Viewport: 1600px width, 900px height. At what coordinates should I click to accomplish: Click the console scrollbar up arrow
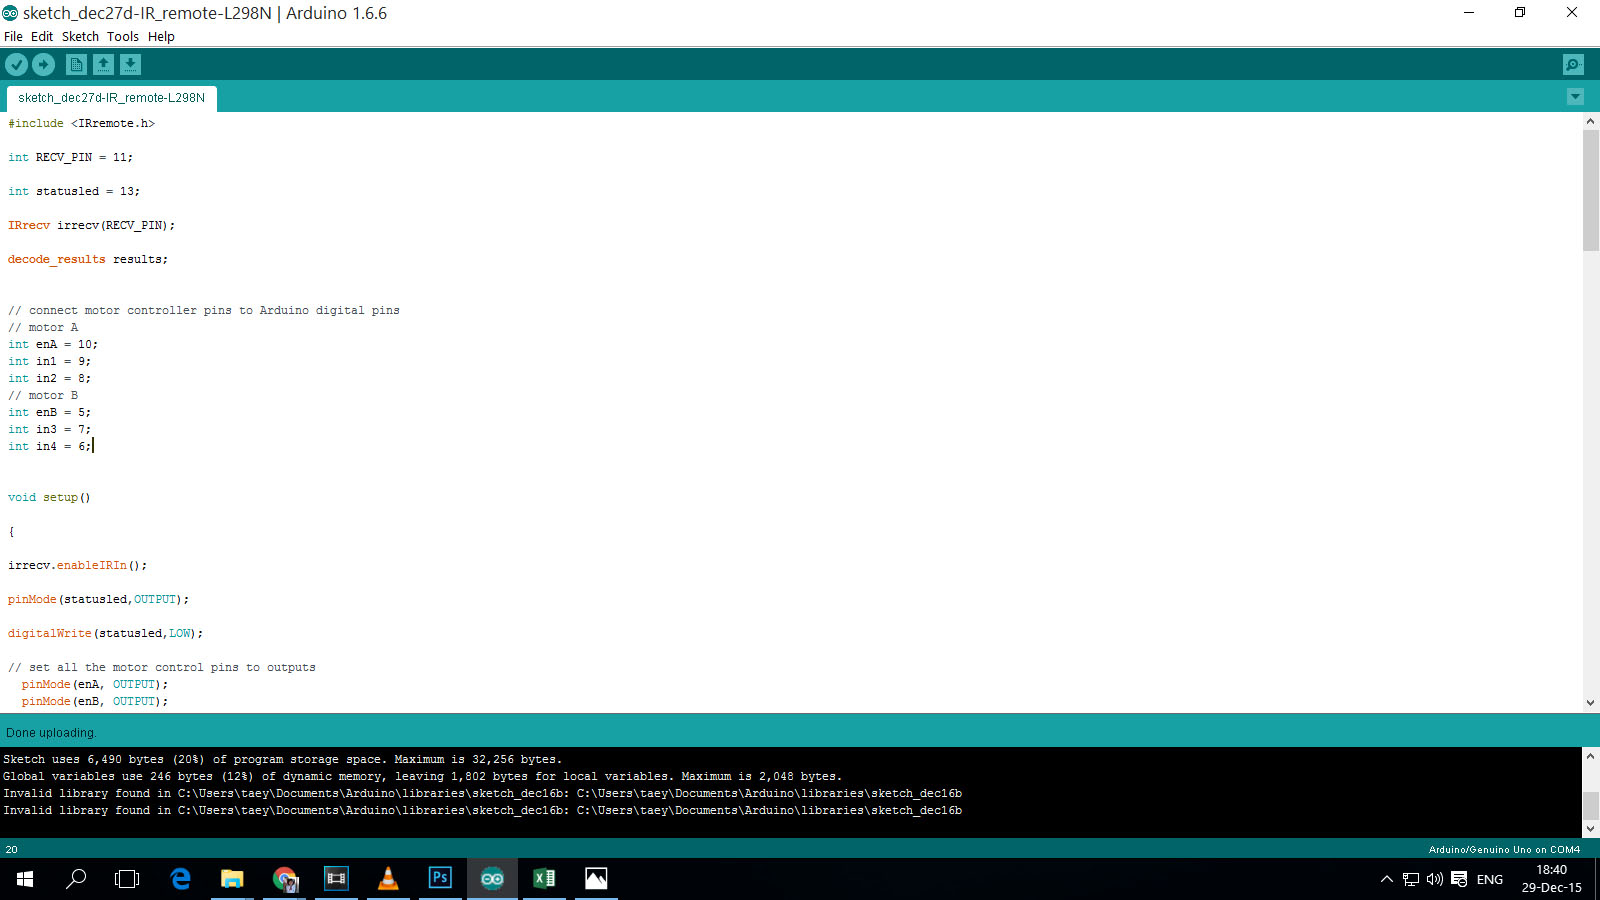[x=1590, y=756]
